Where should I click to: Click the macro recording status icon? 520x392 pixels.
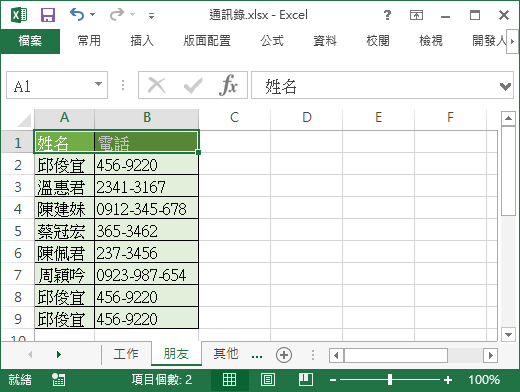(x=58, y=379)
